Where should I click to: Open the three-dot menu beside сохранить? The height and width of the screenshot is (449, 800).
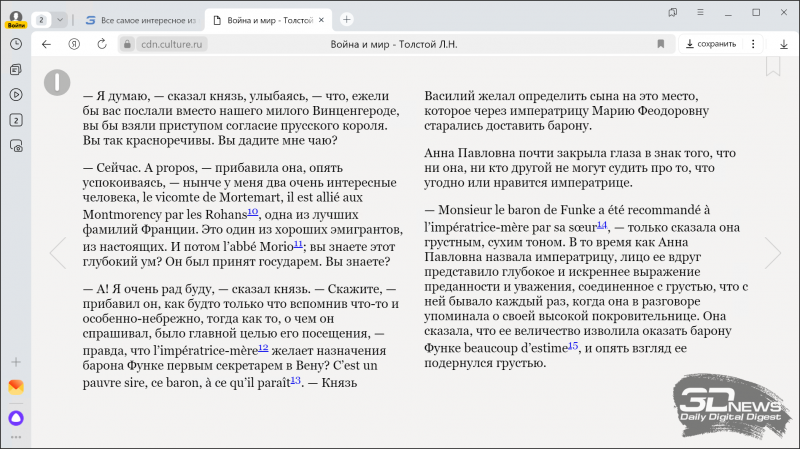[751, 44]
